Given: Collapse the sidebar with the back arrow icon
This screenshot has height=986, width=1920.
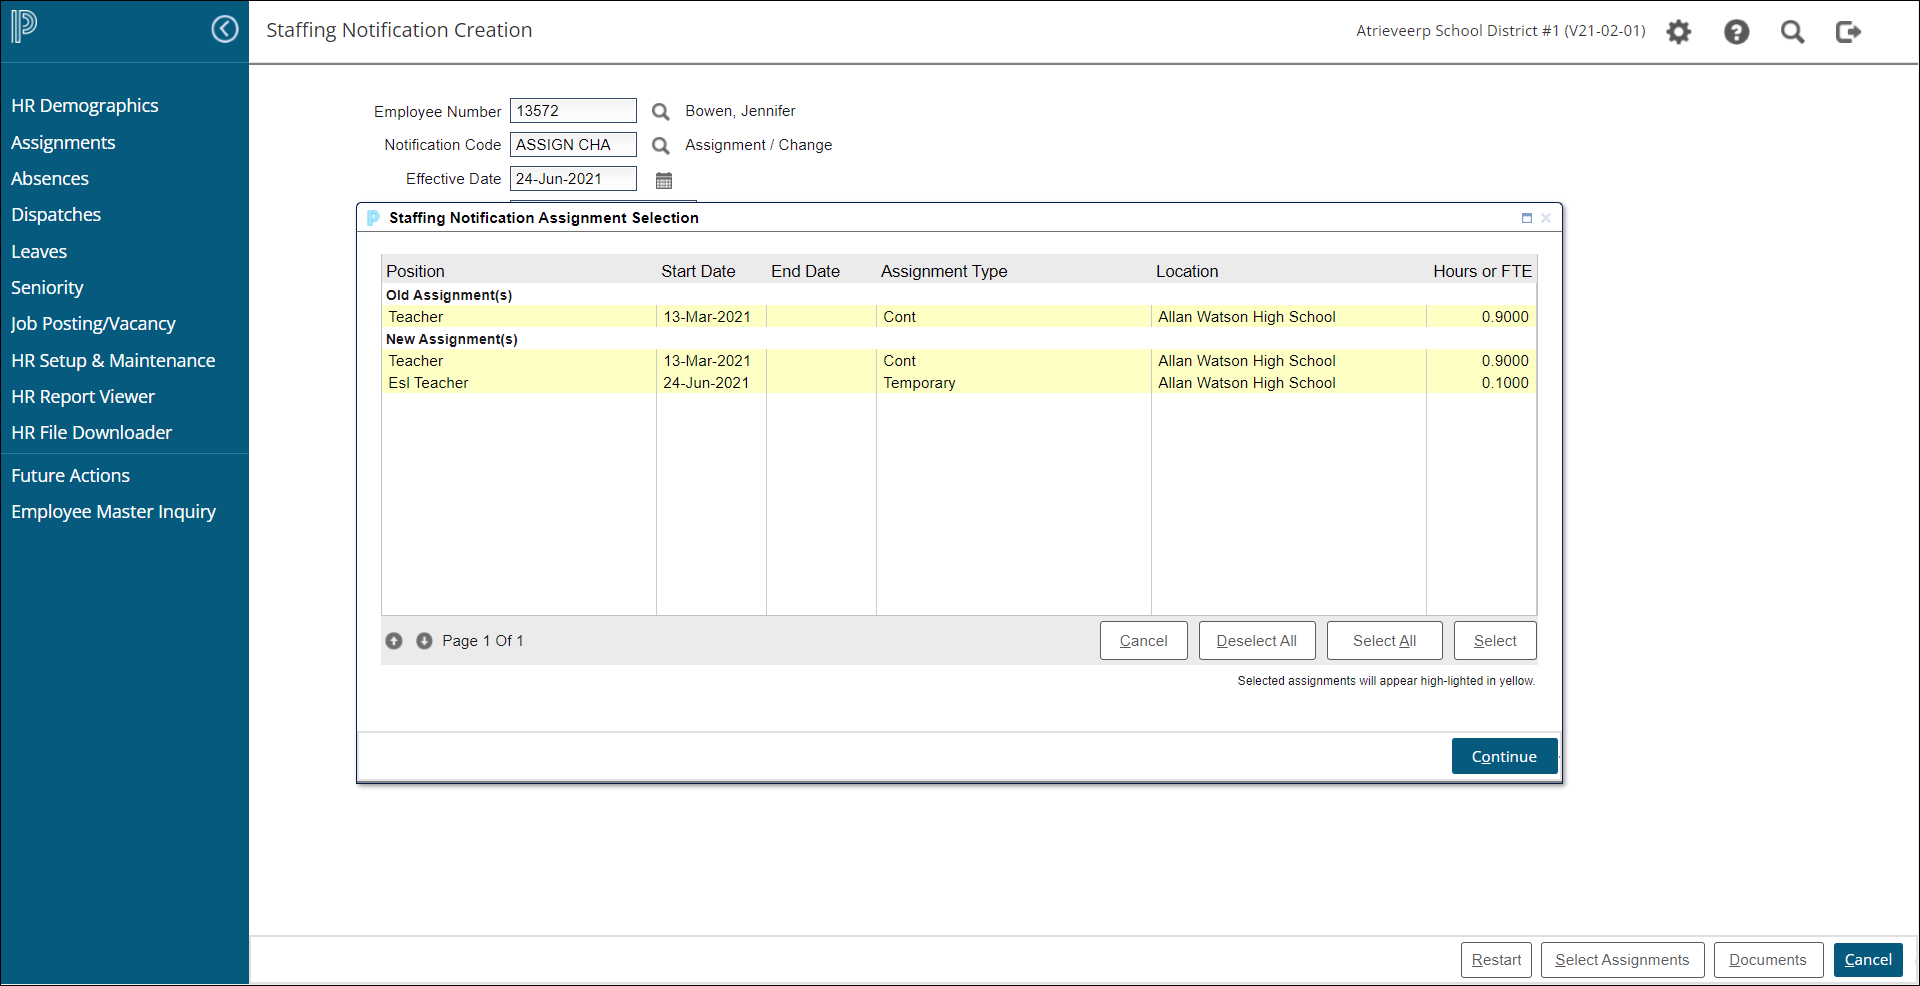Looking at the screenshot, I should click(x=225, y=29).
